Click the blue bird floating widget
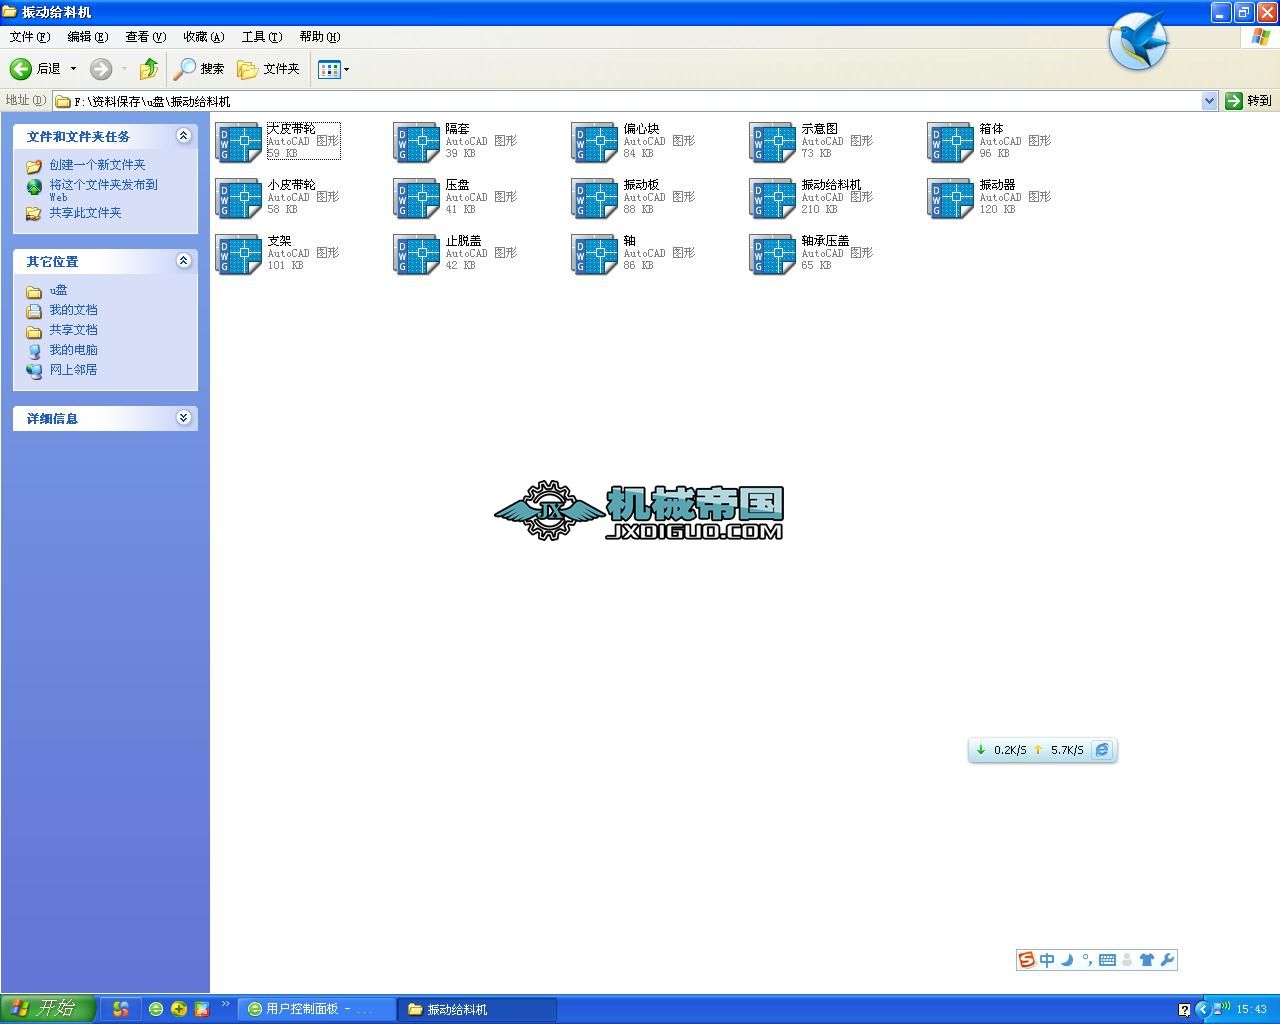1280x1024 pixels. [1139, 41]
